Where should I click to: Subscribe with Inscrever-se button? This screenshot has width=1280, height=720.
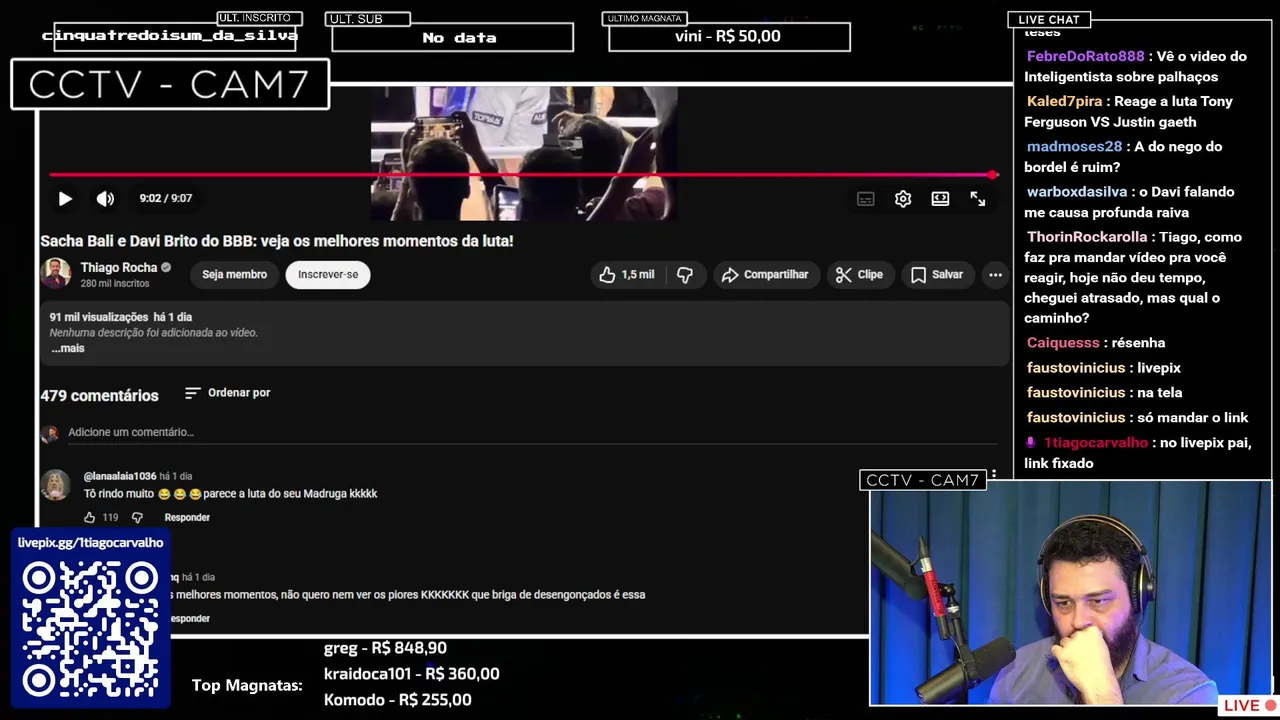[328, 275]
